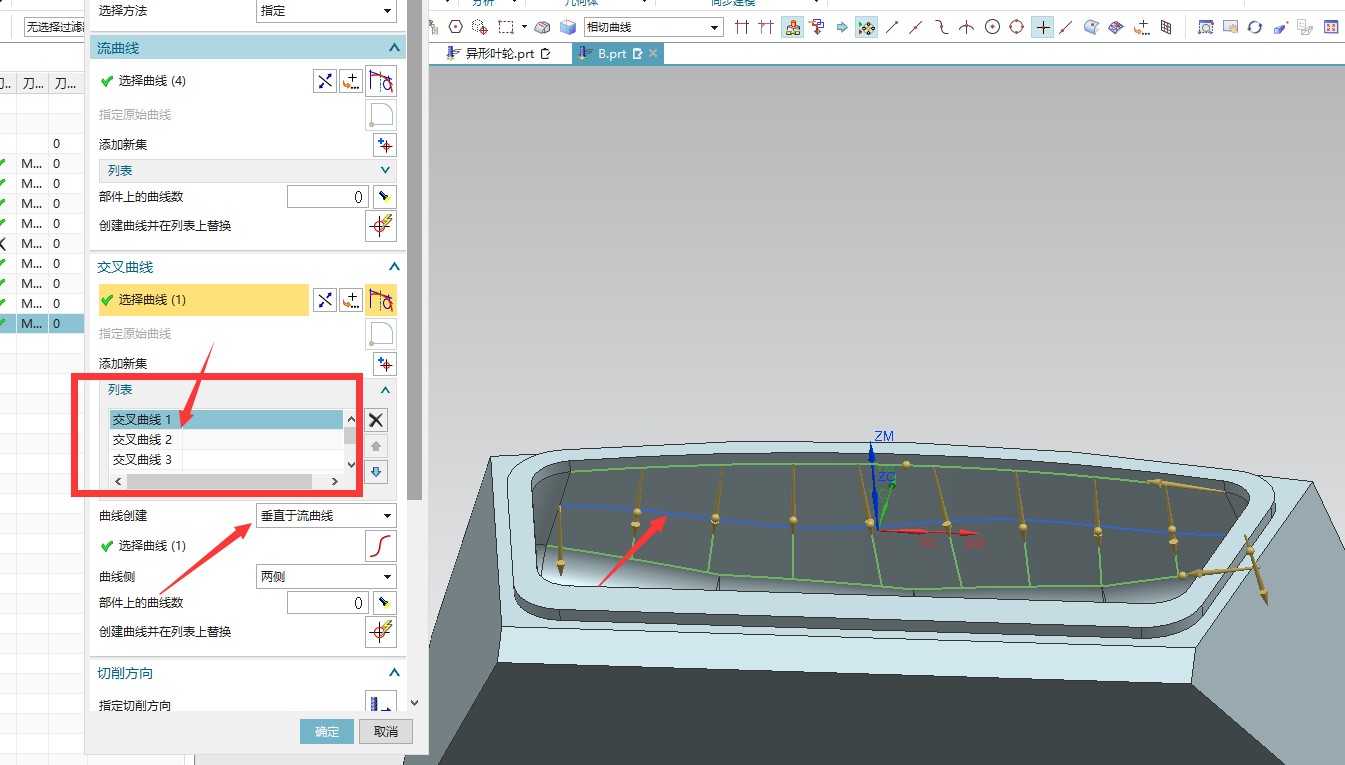Click 选择曲线 (4) selection row
The width and height of the screenshot is (1345, 765).
coord(203,81)
